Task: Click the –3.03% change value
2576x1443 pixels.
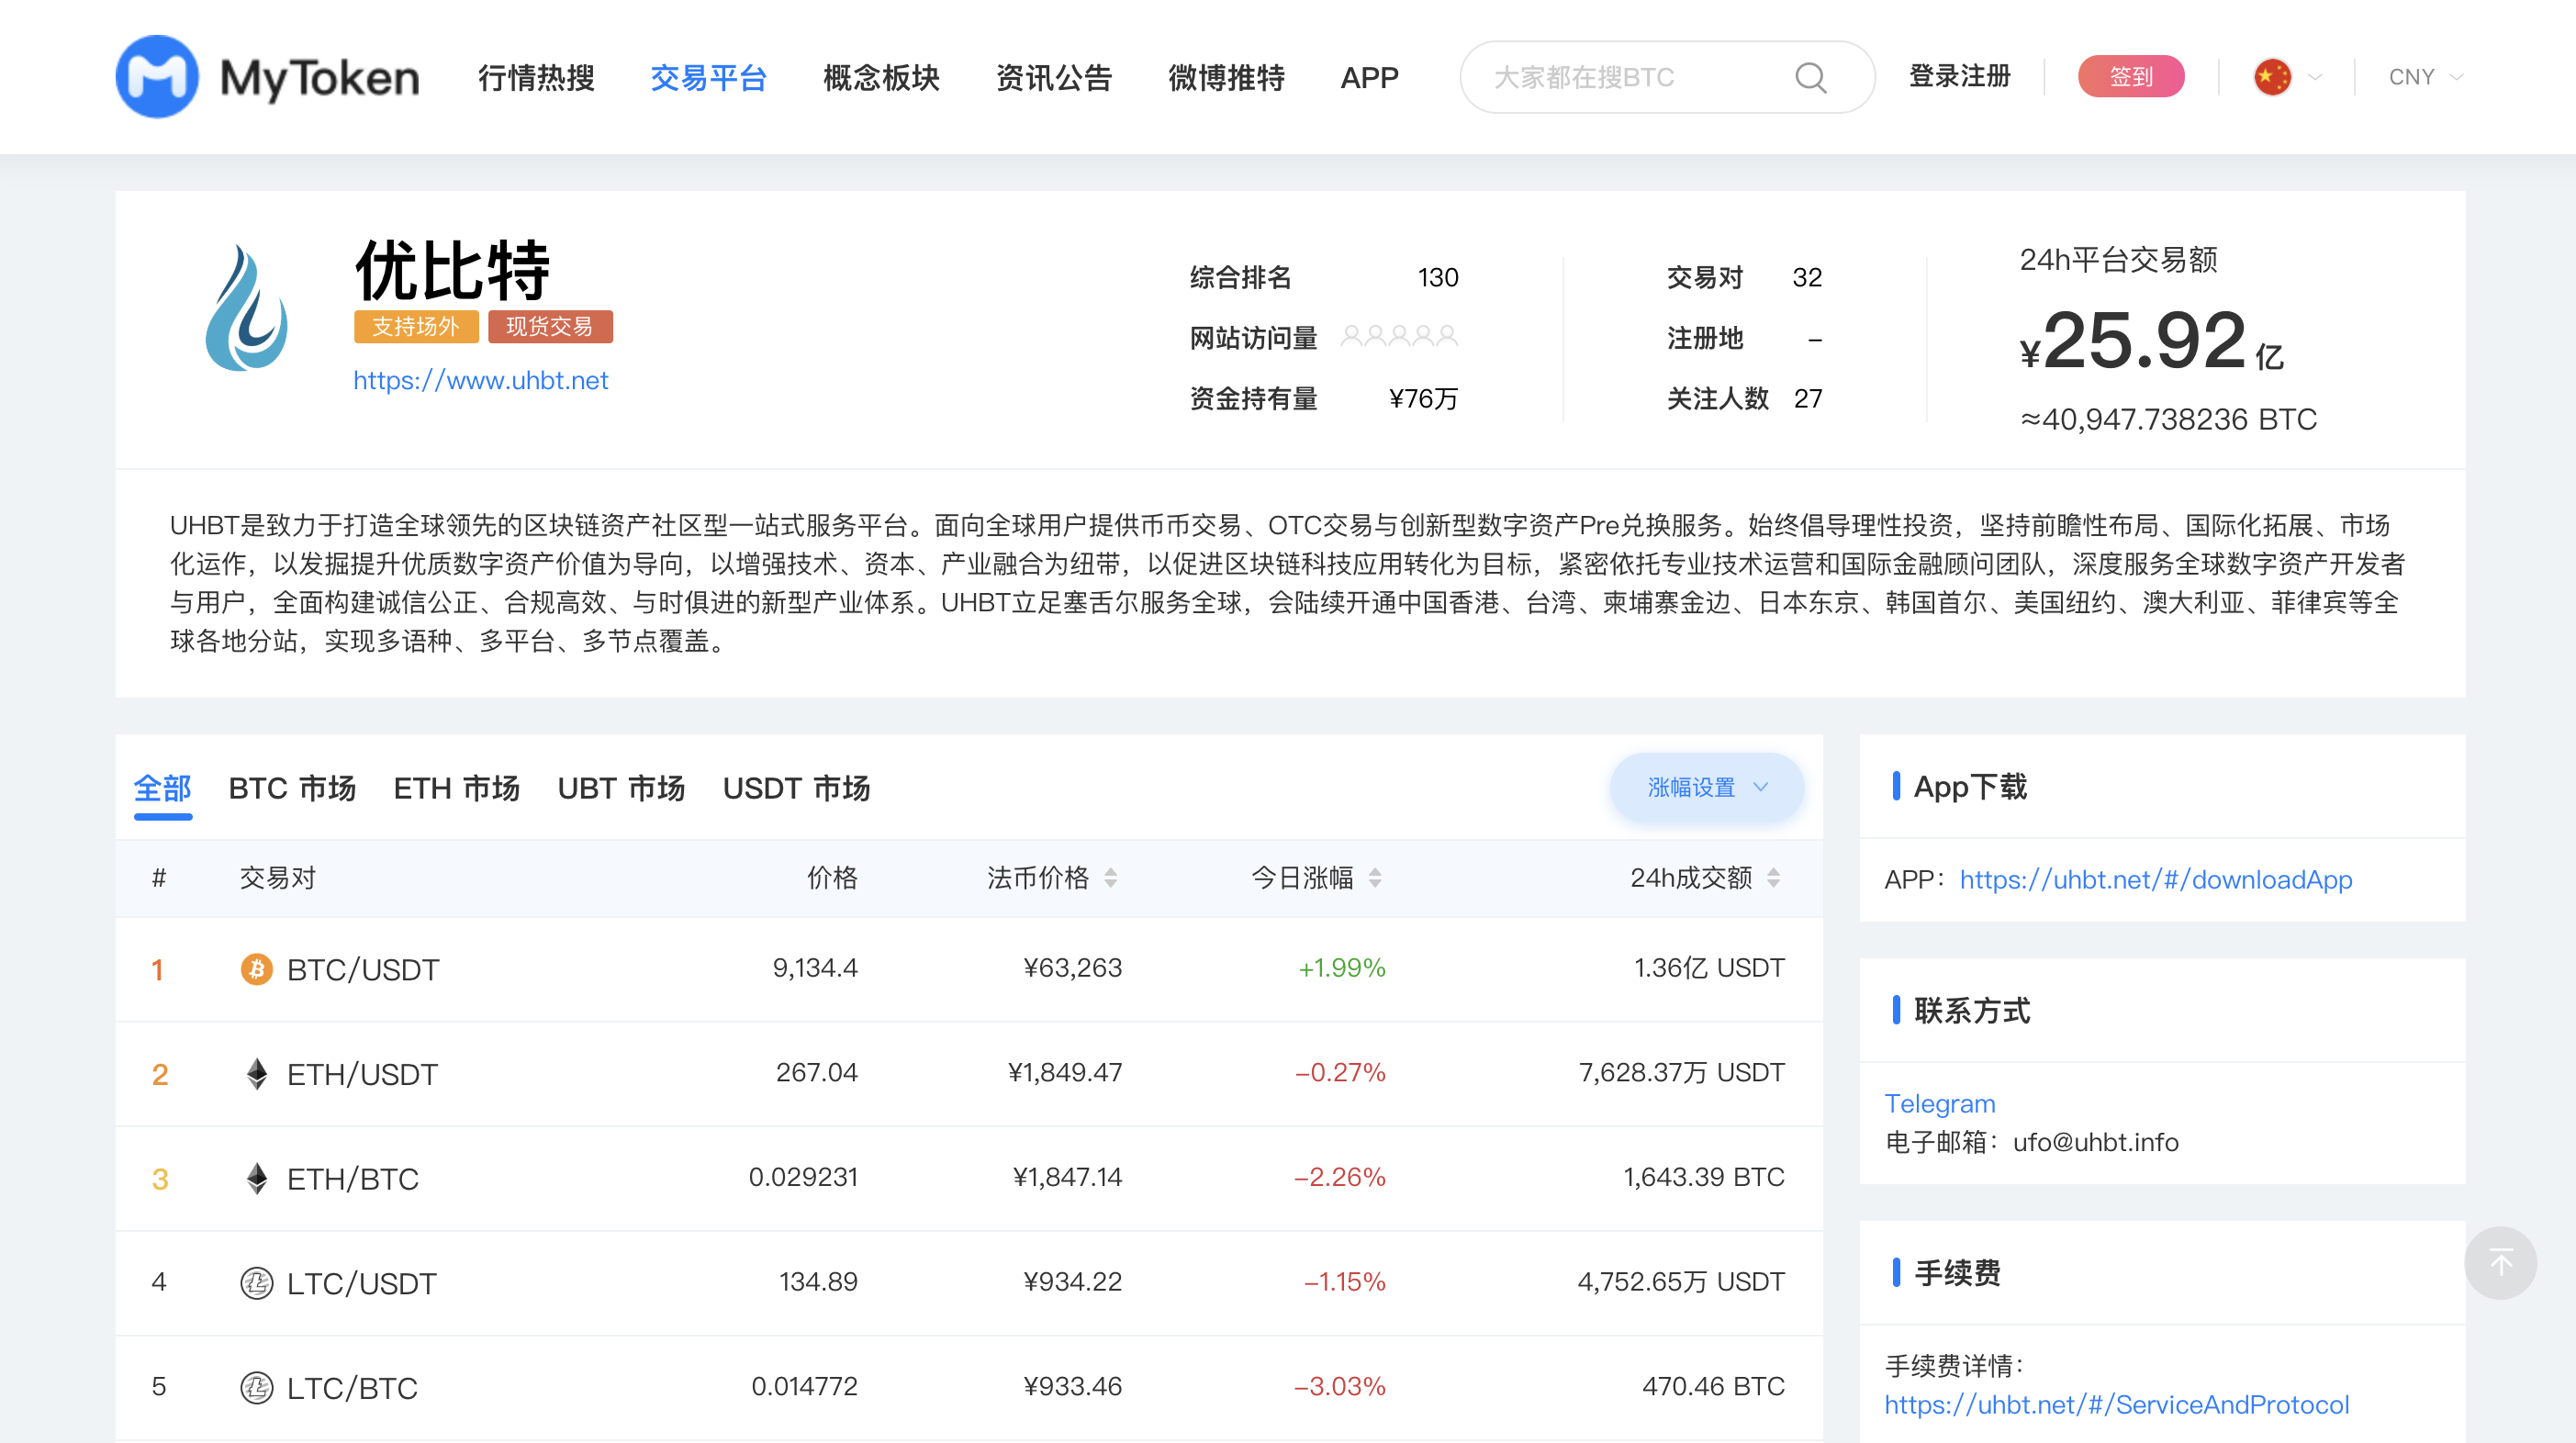Action: (x=1340, y=1386)
